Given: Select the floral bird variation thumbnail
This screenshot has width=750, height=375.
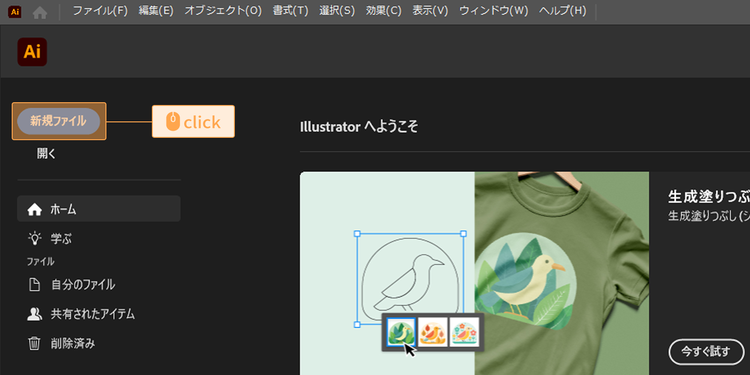Looking at the screenshot, I should click(x=464, y=331).
